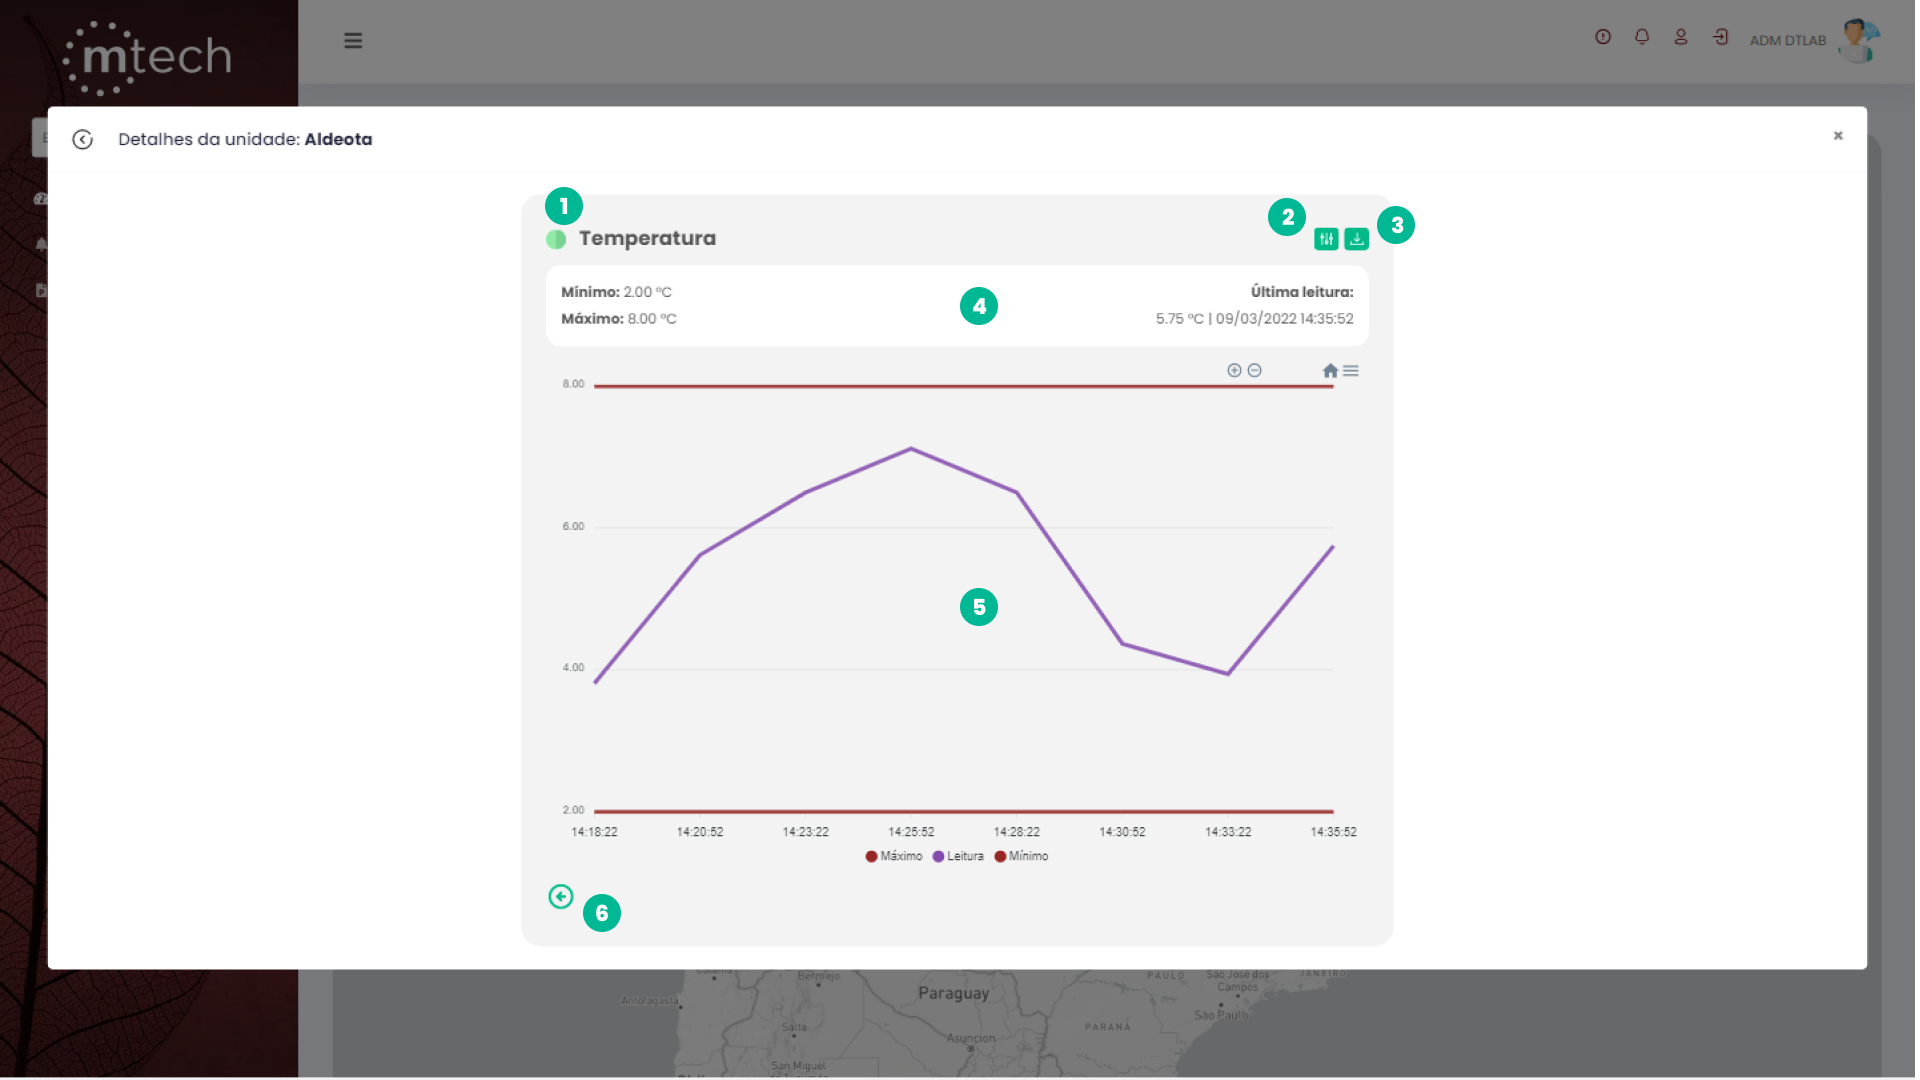Click the mtech logo
Image resolution: width=1920 pixels, height=1080 pixels.
point(148,57)
